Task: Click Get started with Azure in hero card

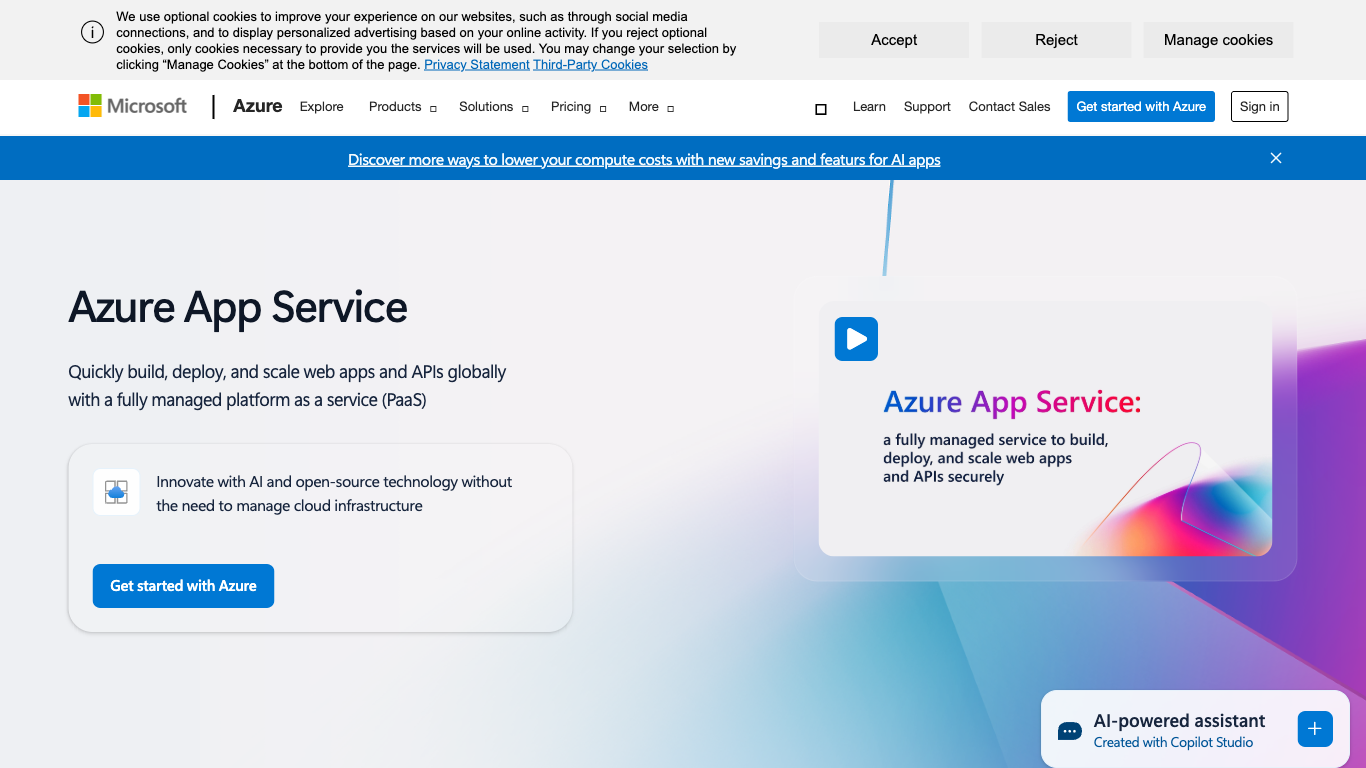Action: (183, 586)
